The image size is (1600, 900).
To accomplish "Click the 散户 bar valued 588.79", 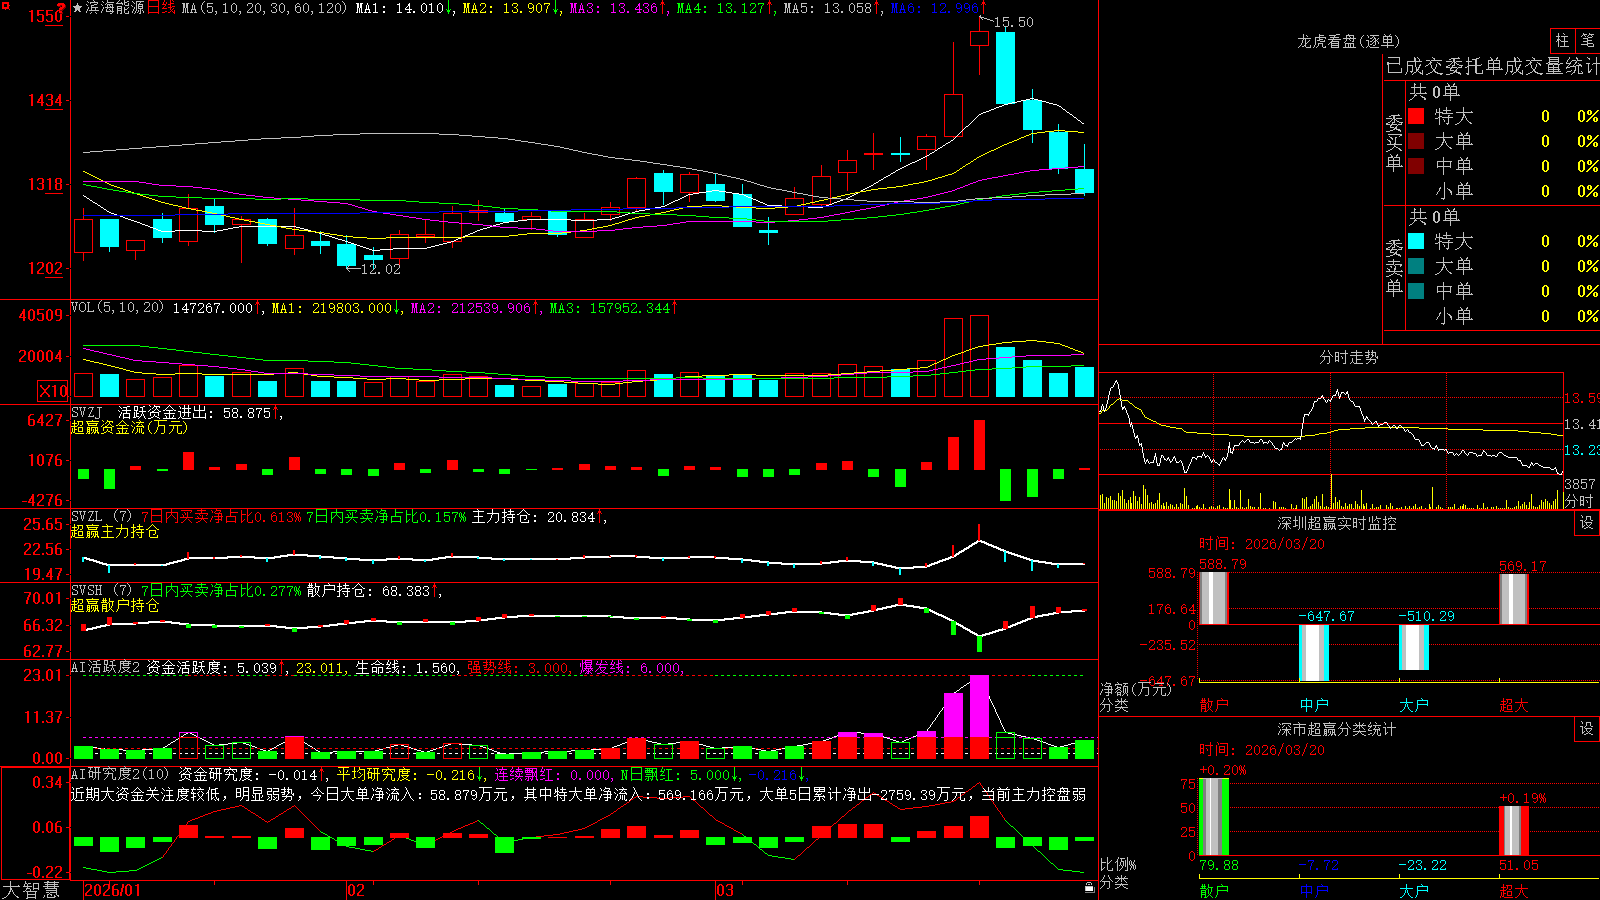I will pyautogui.click(x=1214, y=598).
